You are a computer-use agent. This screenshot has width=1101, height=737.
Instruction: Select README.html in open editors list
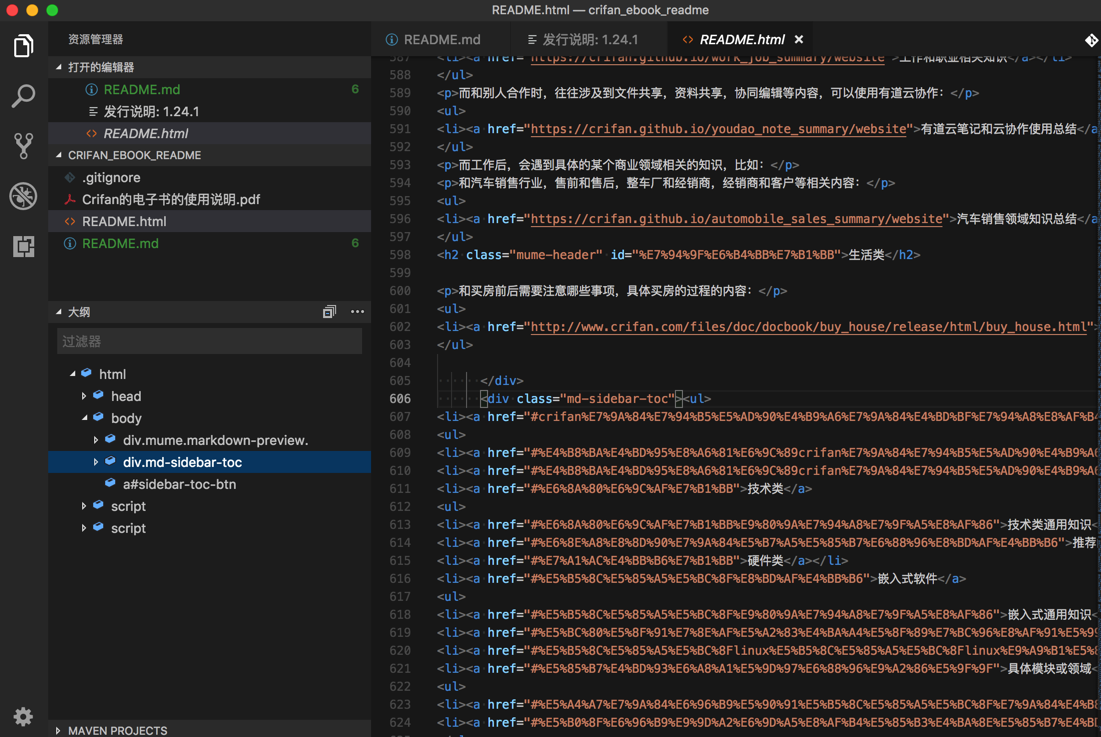(x=209, y=133)
